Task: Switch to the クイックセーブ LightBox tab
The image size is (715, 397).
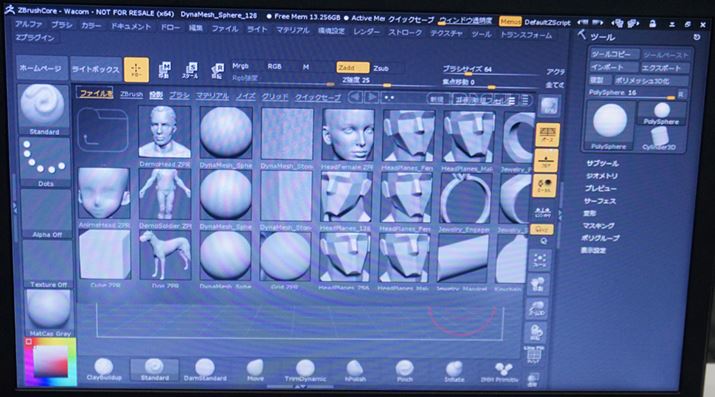Action: point(318,97)
